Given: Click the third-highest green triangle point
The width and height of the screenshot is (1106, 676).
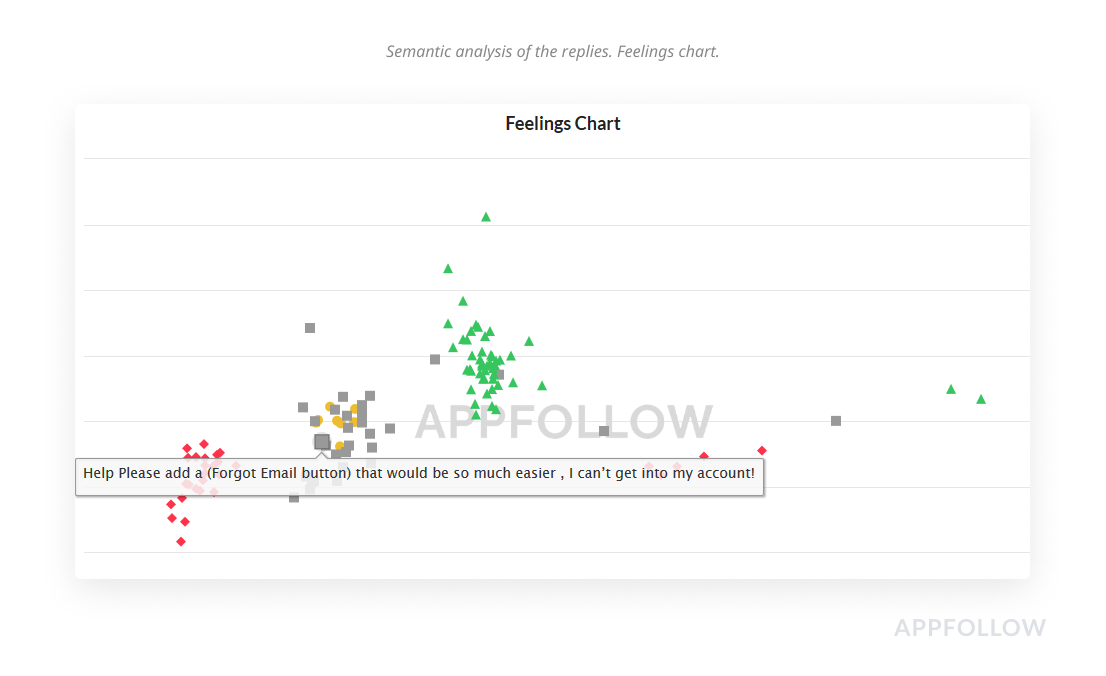Looking at the screenshot, I should point(463,301).
